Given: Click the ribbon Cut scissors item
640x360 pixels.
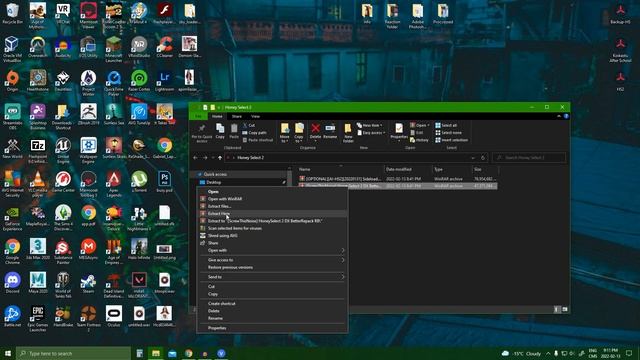Looking at the screenshot, I should pyautogui.click(x=249, y=125).
